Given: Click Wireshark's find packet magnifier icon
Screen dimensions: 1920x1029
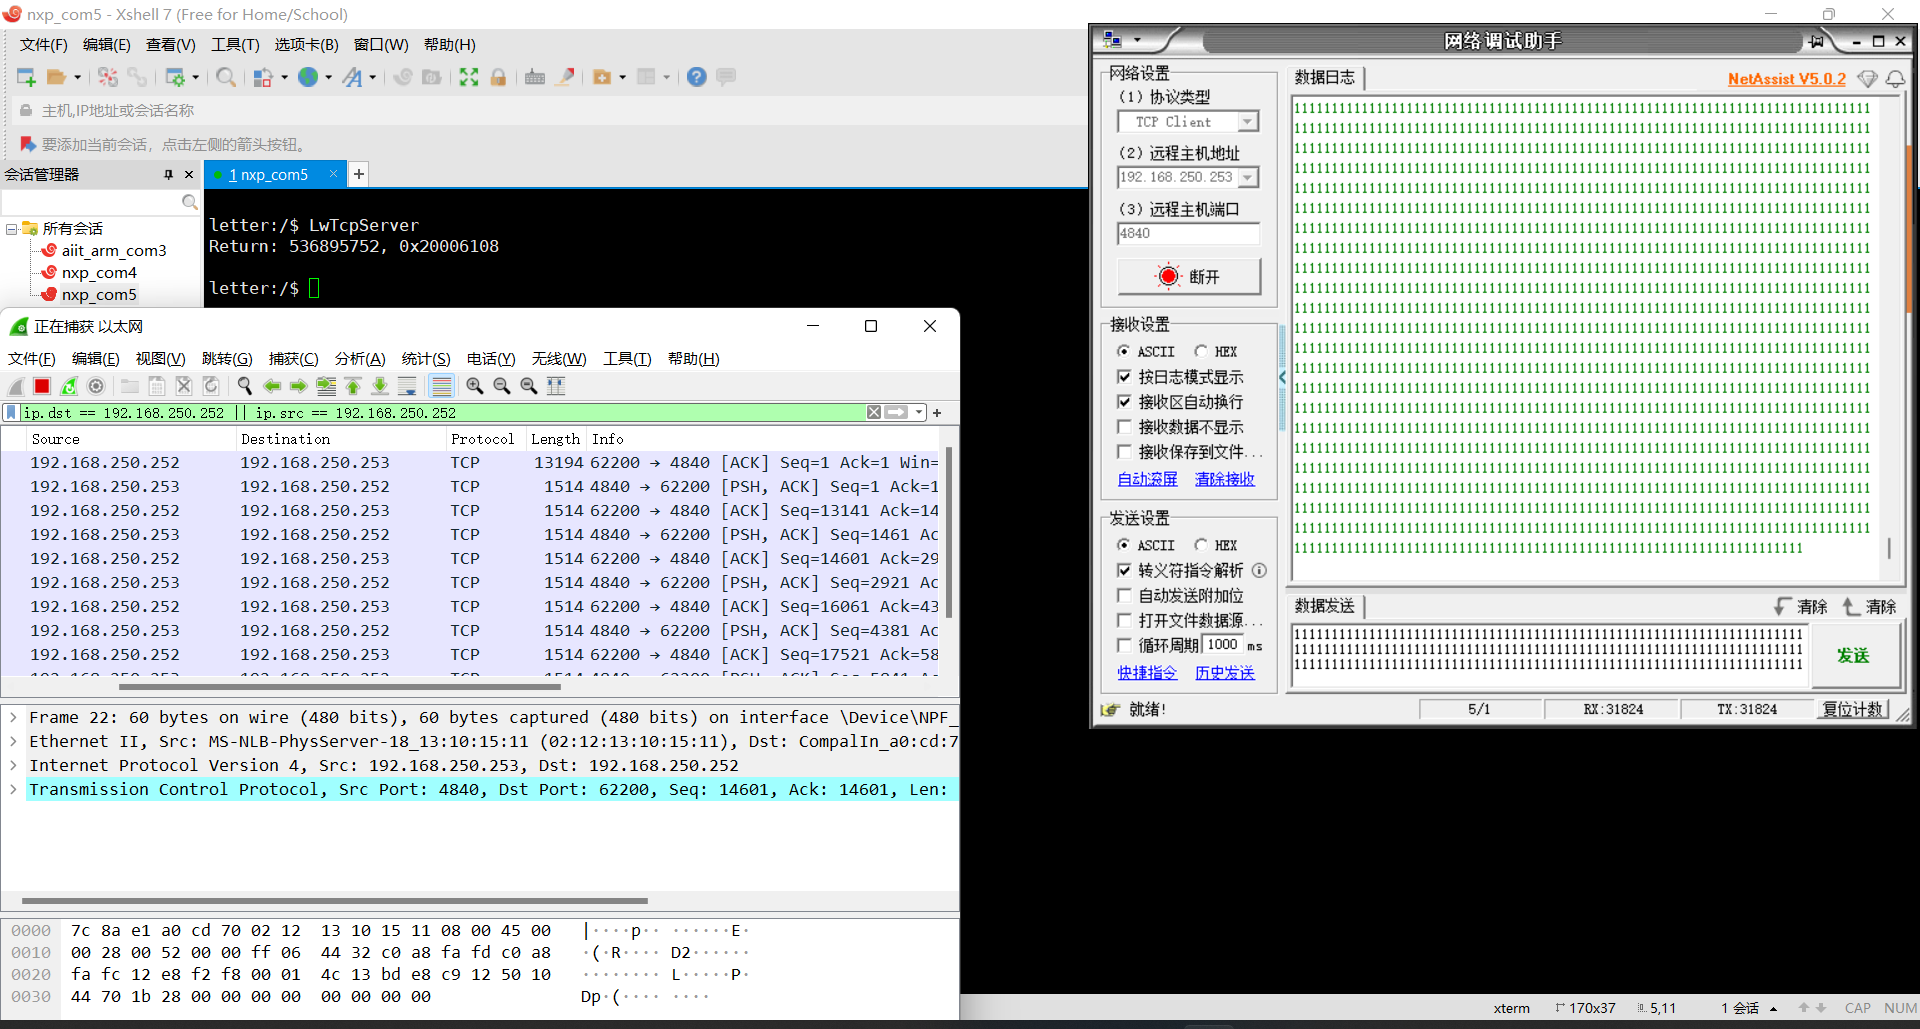Looking at the screenshot, I should point(244,386).
